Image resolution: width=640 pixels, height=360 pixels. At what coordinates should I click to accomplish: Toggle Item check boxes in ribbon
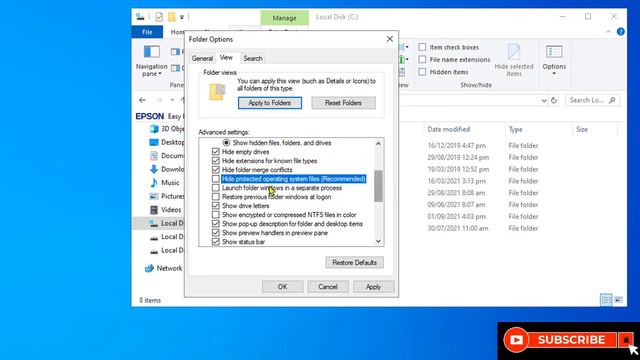422,47
